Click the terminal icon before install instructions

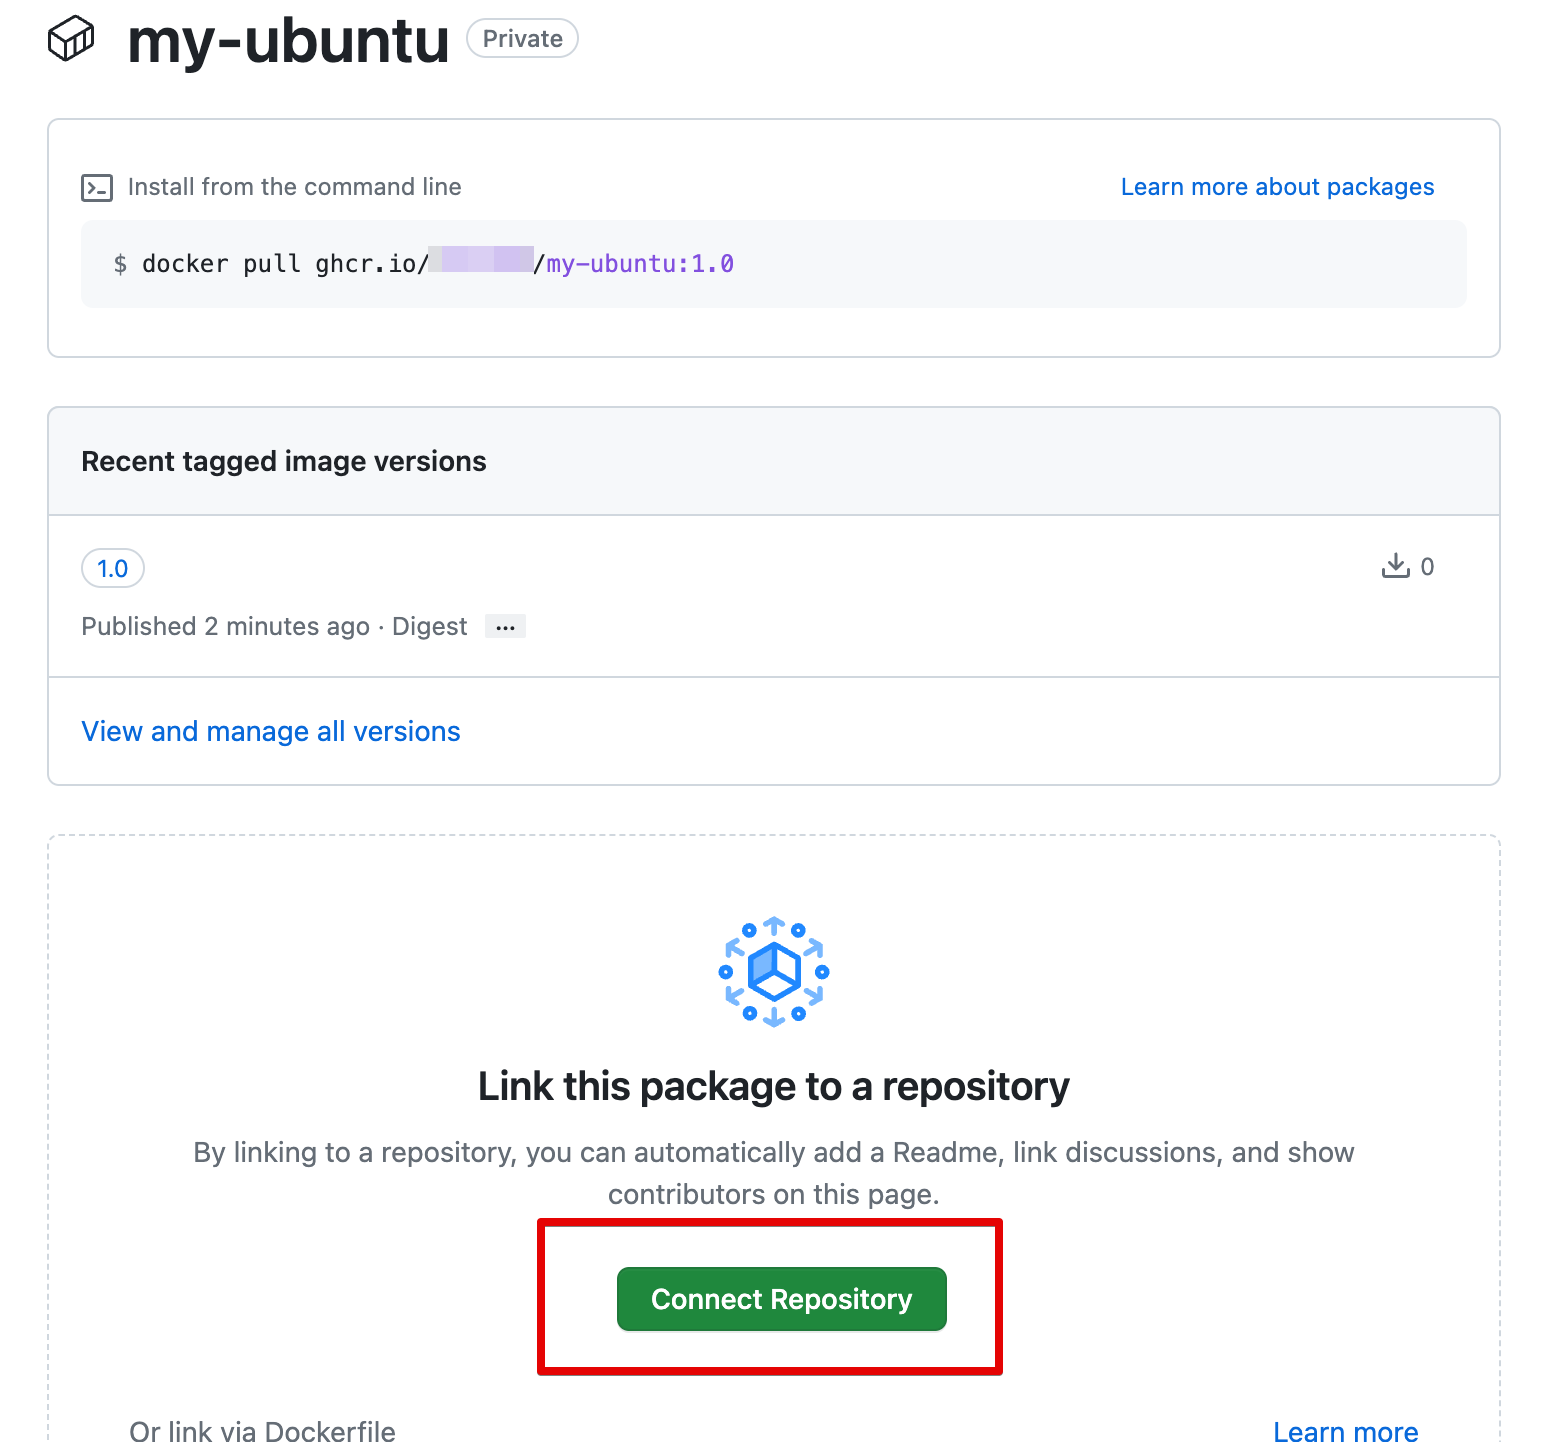(96, 186)
